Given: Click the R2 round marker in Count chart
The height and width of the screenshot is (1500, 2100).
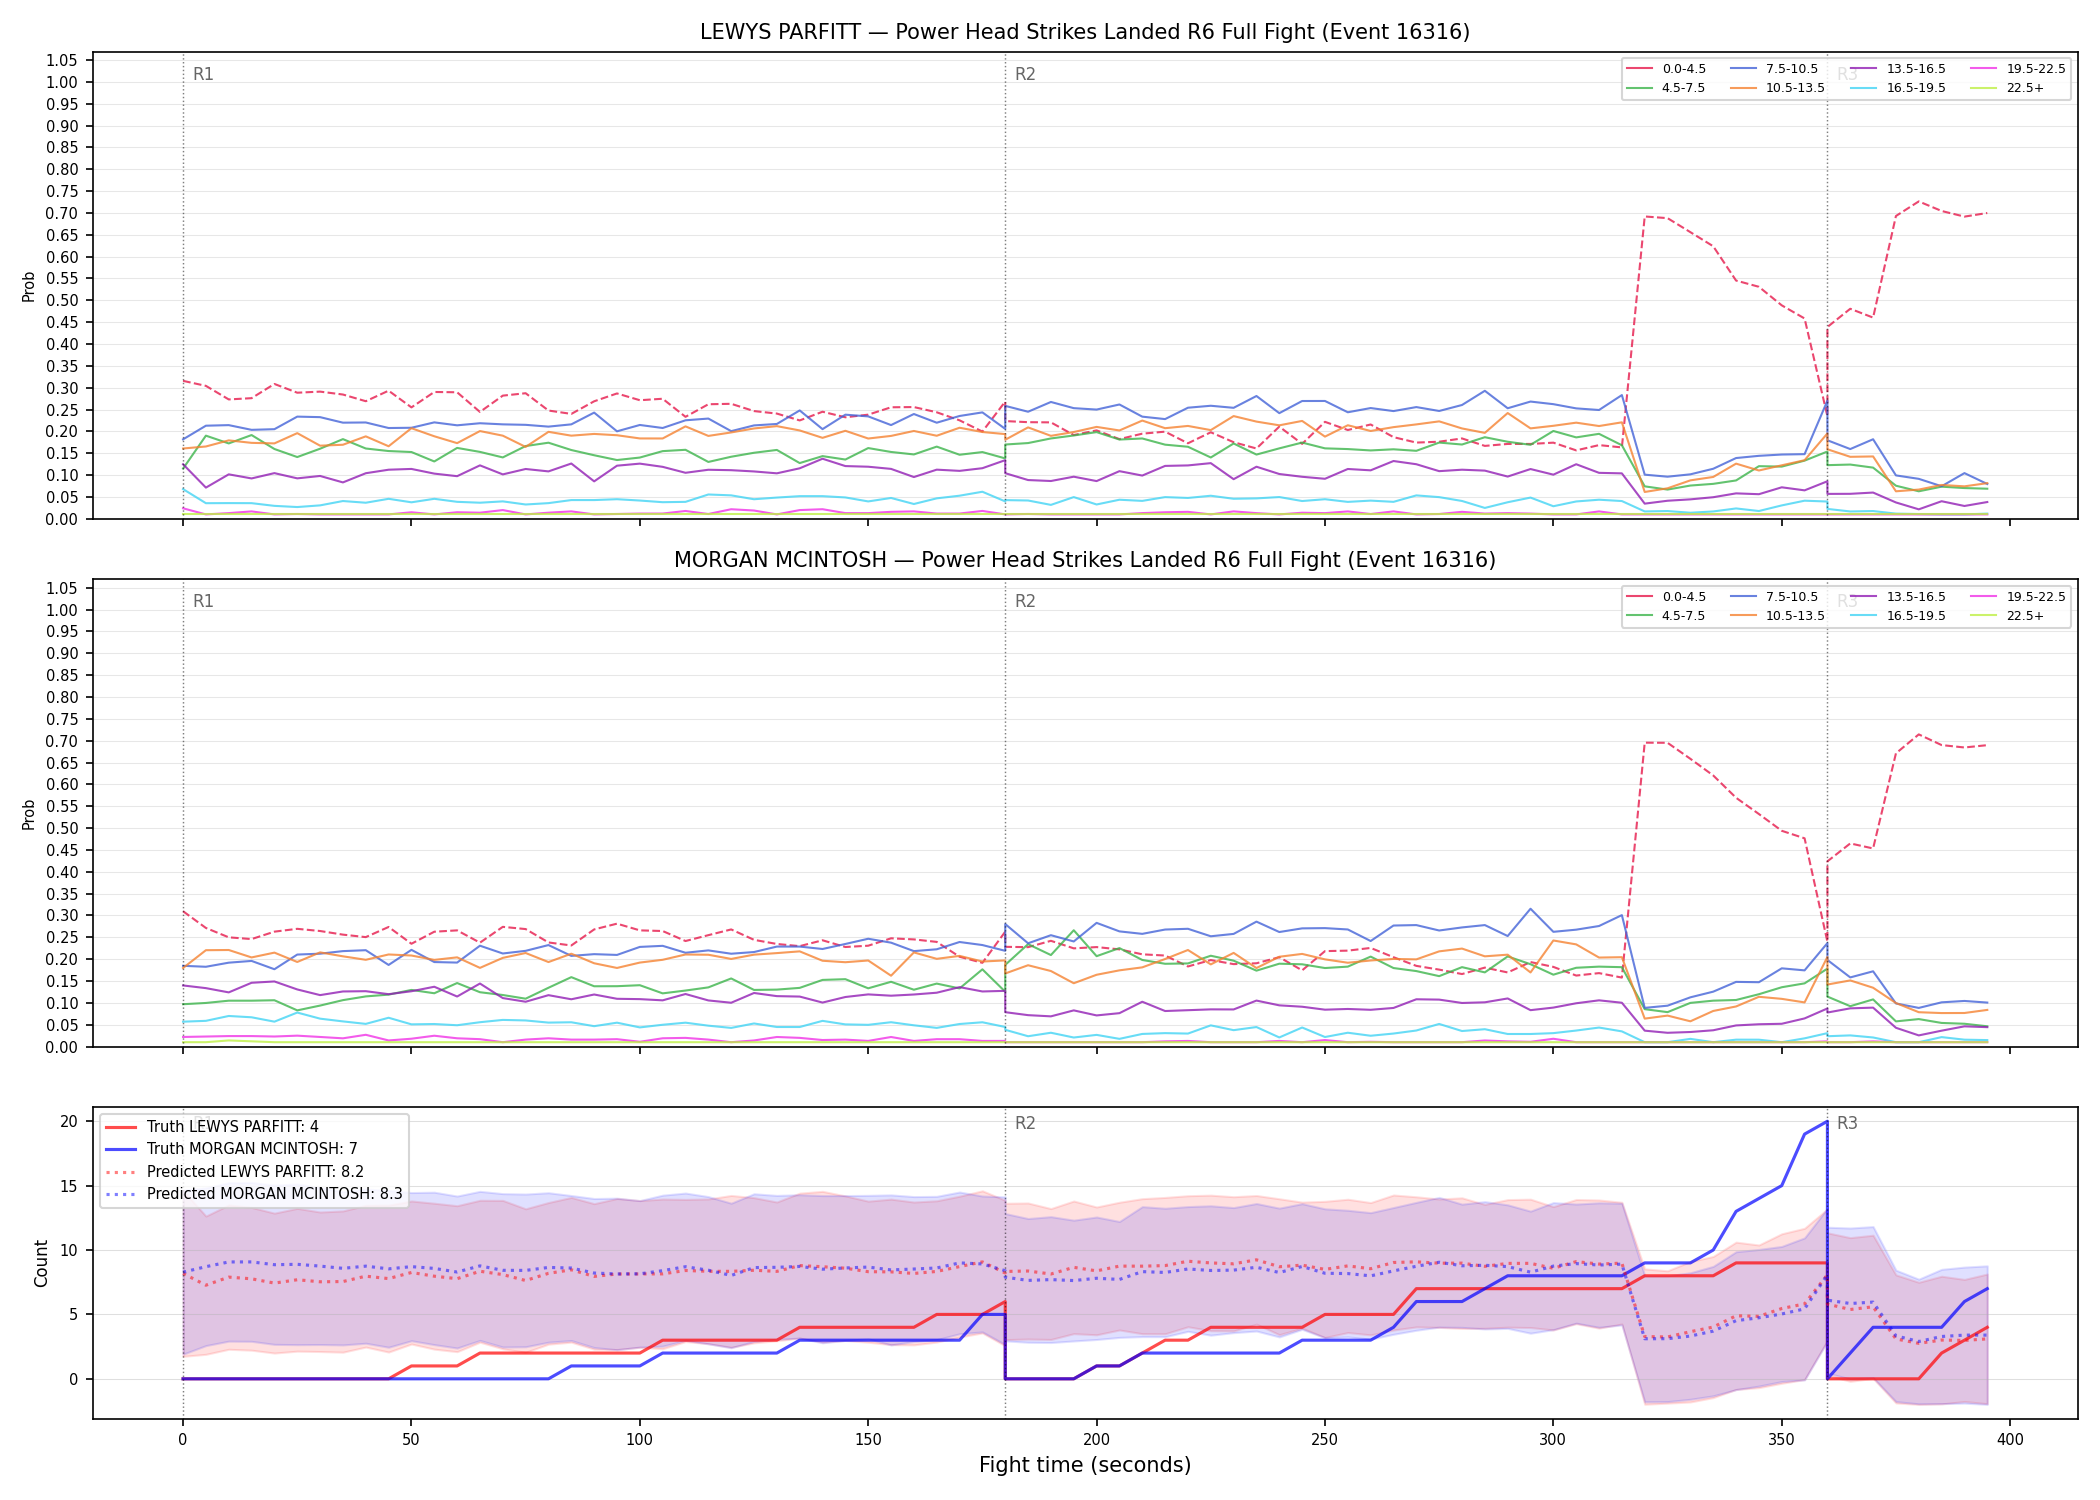Looking at the screenshot, I should coord(1025,1123).
